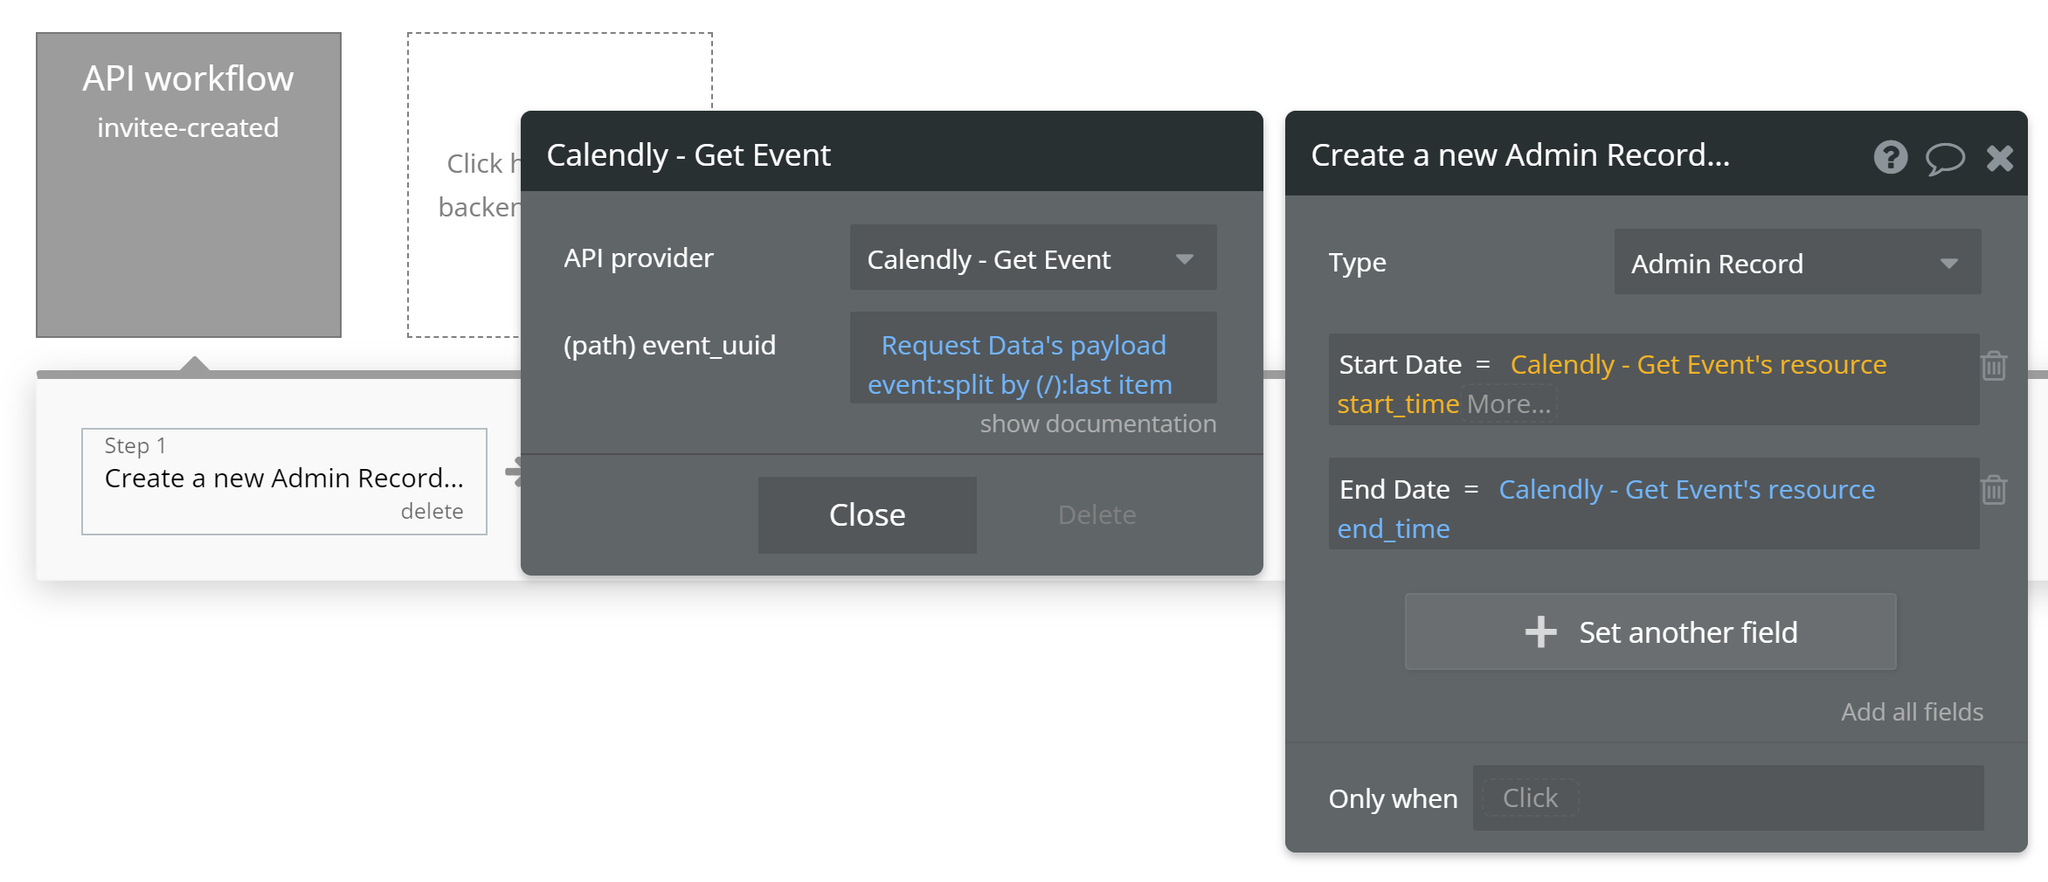Image resolution: width=2048 pixels, height=882 pixels.
Task: Select the API workflow invitee-created event
Action: click(x=189, y=185)
